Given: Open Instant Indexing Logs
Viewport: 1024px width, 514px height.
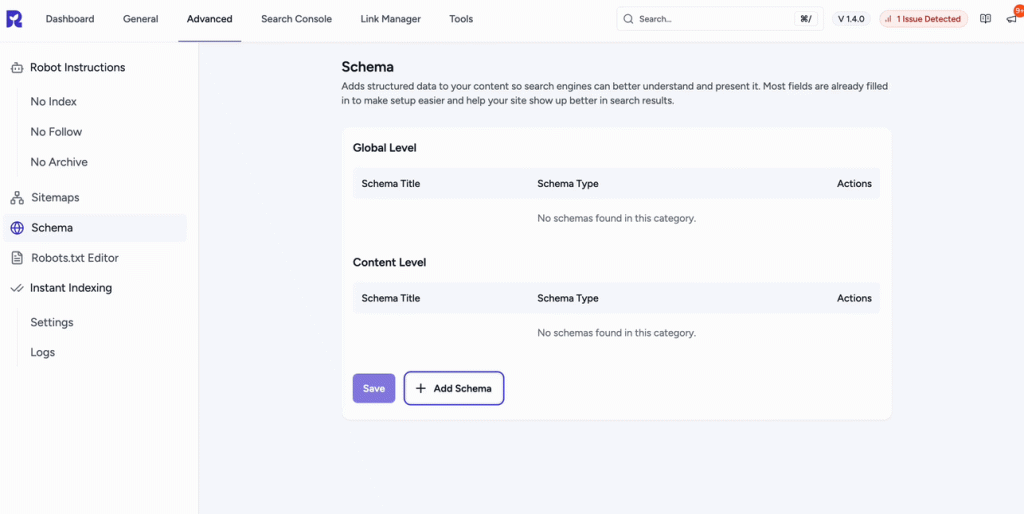Looking at the screenshot, I should pos(43,352).
